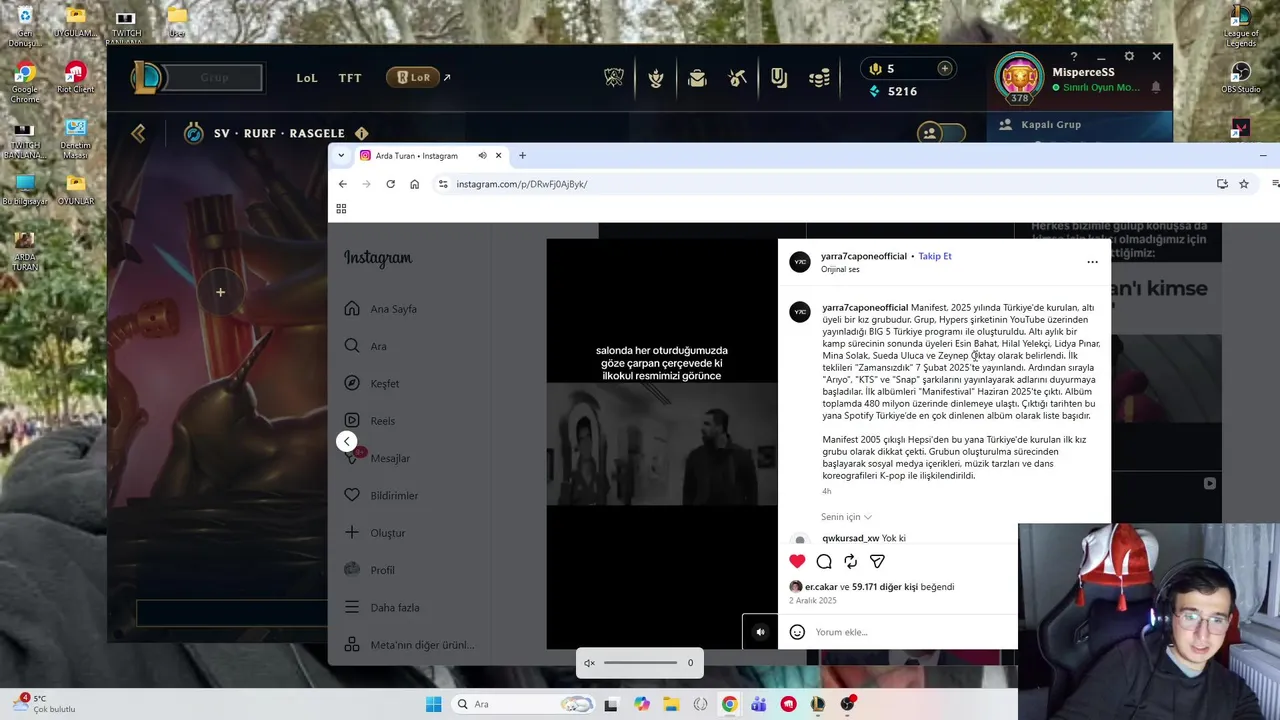Open er.cakar liker profile
1280x720 pixels.
tap(821, 587)
